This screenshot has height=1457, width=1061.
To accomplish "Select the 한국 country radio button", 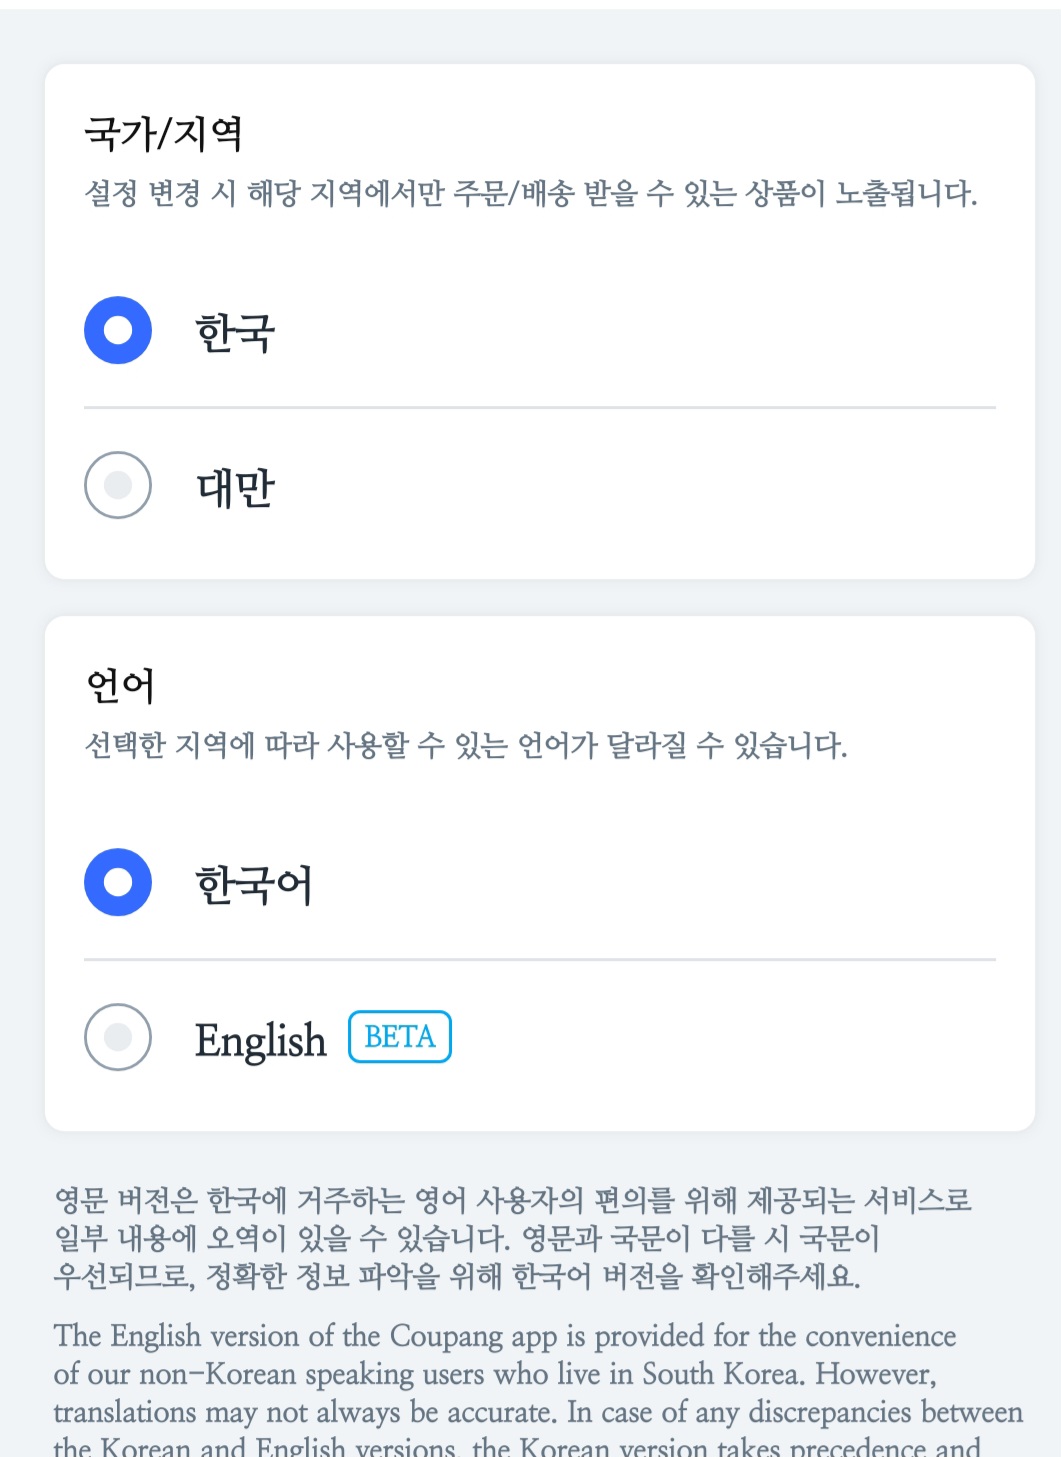I will point(118,330).
